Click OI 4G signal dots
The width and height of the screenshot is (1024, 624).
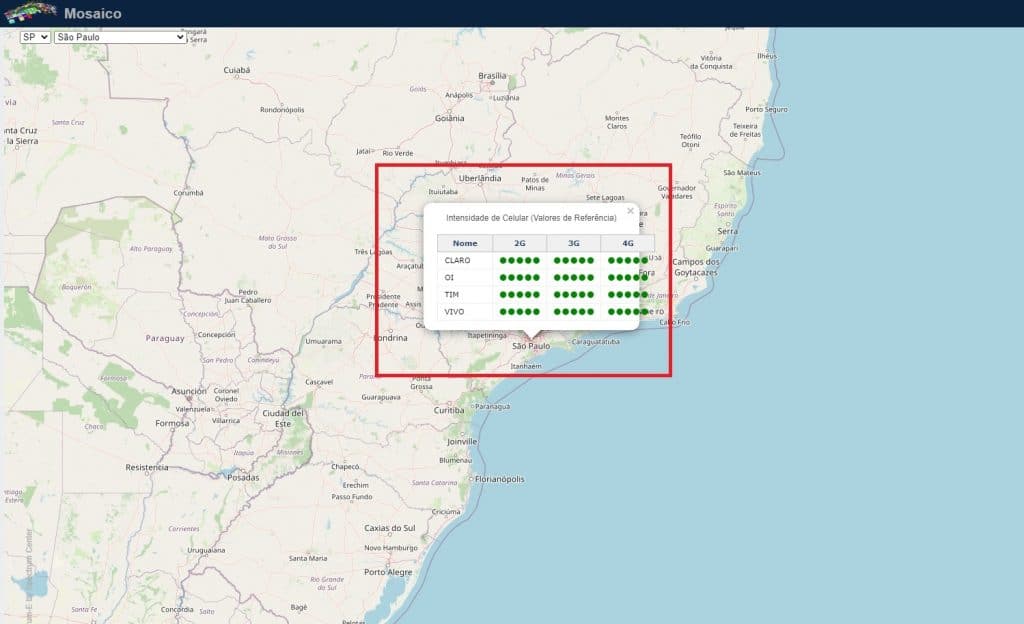(x=628, y=277)
